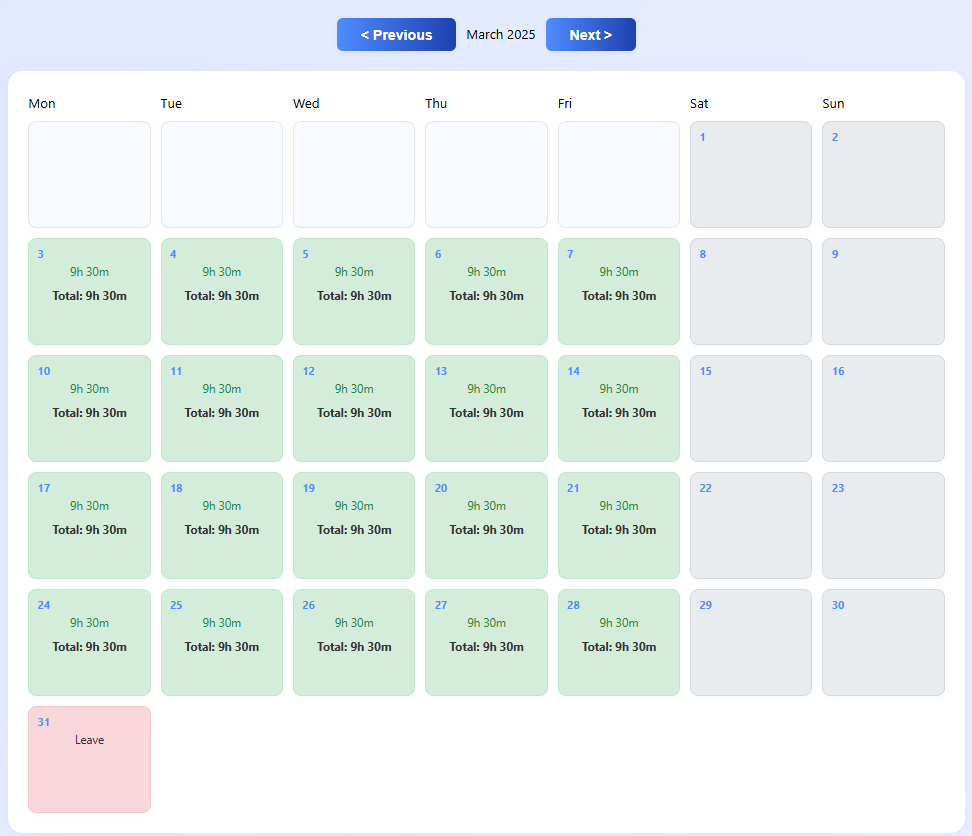
Task: Click the day number 17 cell
Action: pos(89,525)
